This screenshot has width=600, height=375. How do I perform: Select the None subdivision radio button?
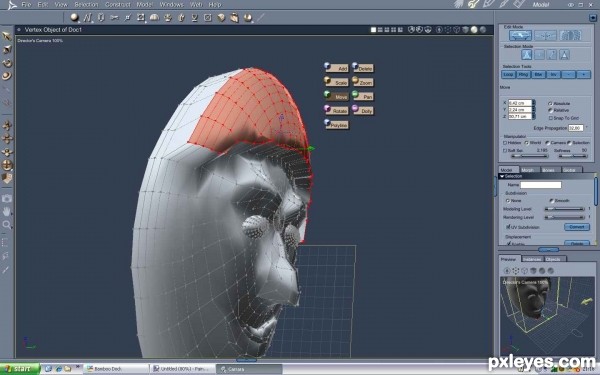(x=508, y=201)
